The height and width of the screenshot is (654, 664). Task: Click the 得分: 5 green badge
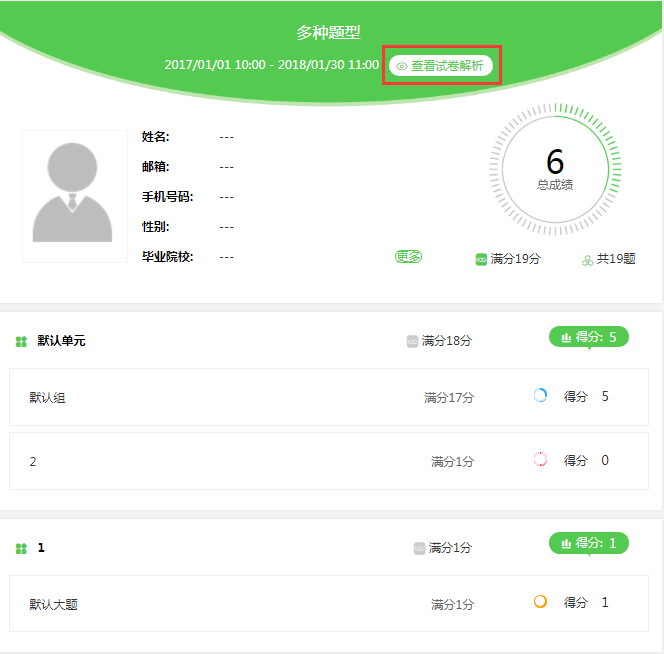pyautogui.click(x=589, y=337)
